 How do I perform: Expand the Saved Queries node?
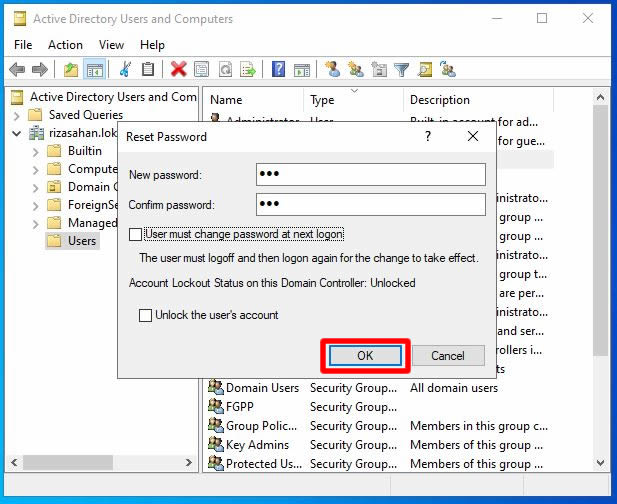pyautogui.click(x=17, y=116)
